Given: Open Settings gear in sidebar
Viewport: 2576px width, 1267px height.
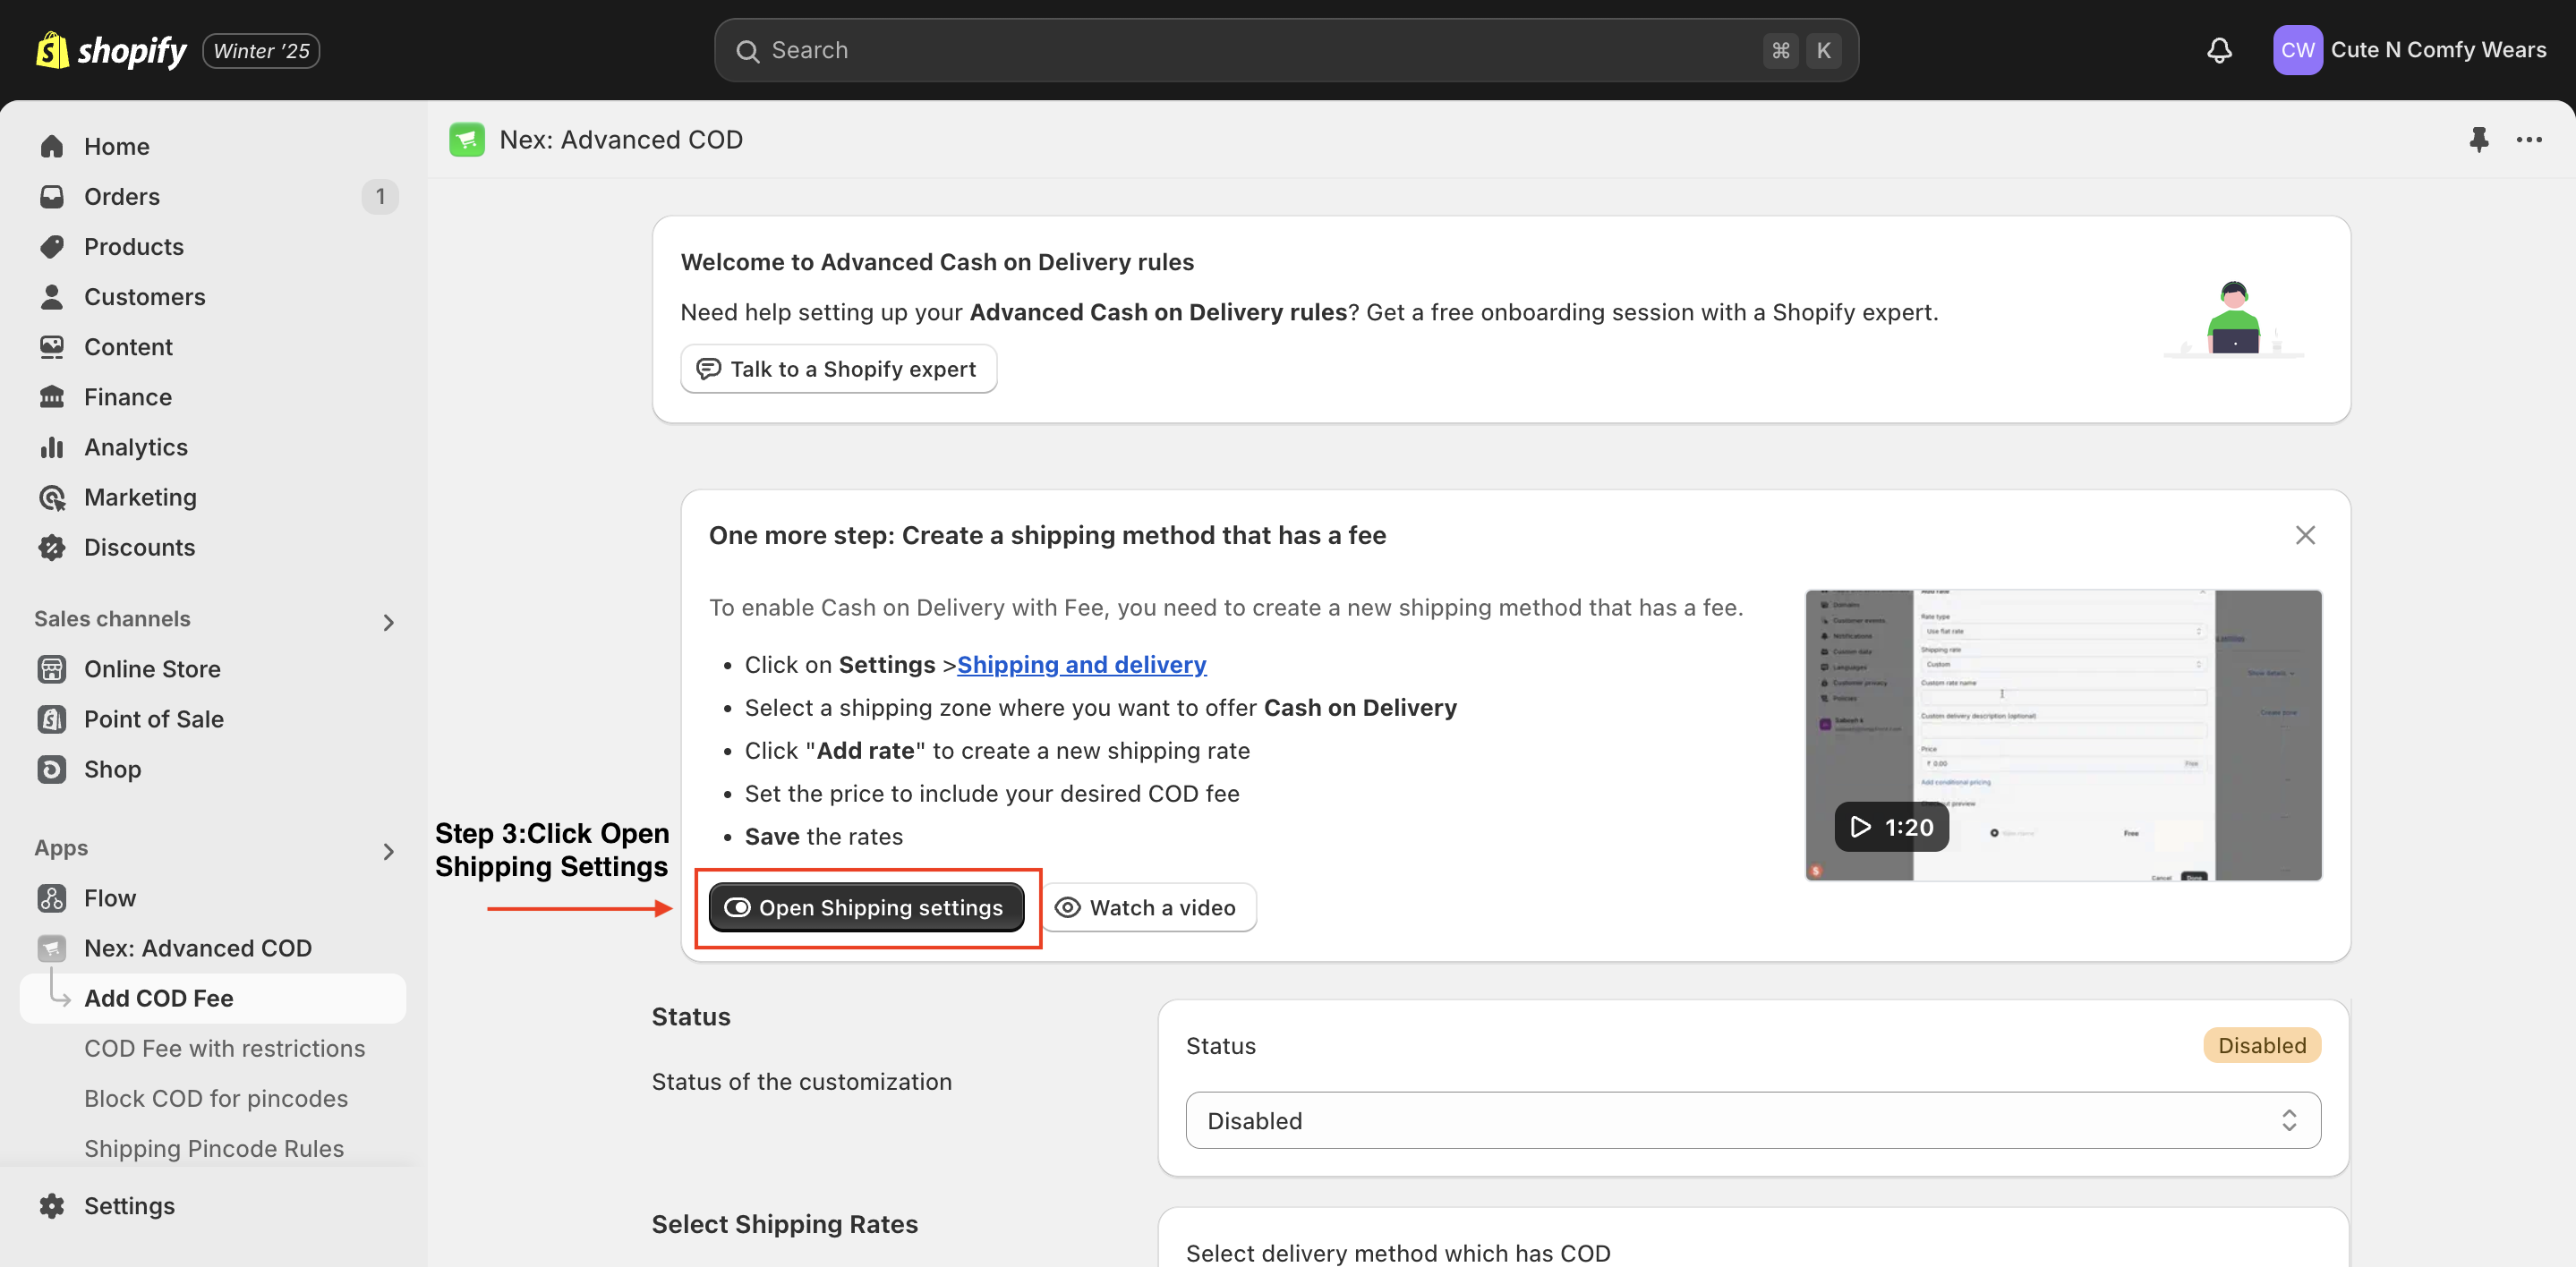Looking at the screenshot, I should (128, 1206).
